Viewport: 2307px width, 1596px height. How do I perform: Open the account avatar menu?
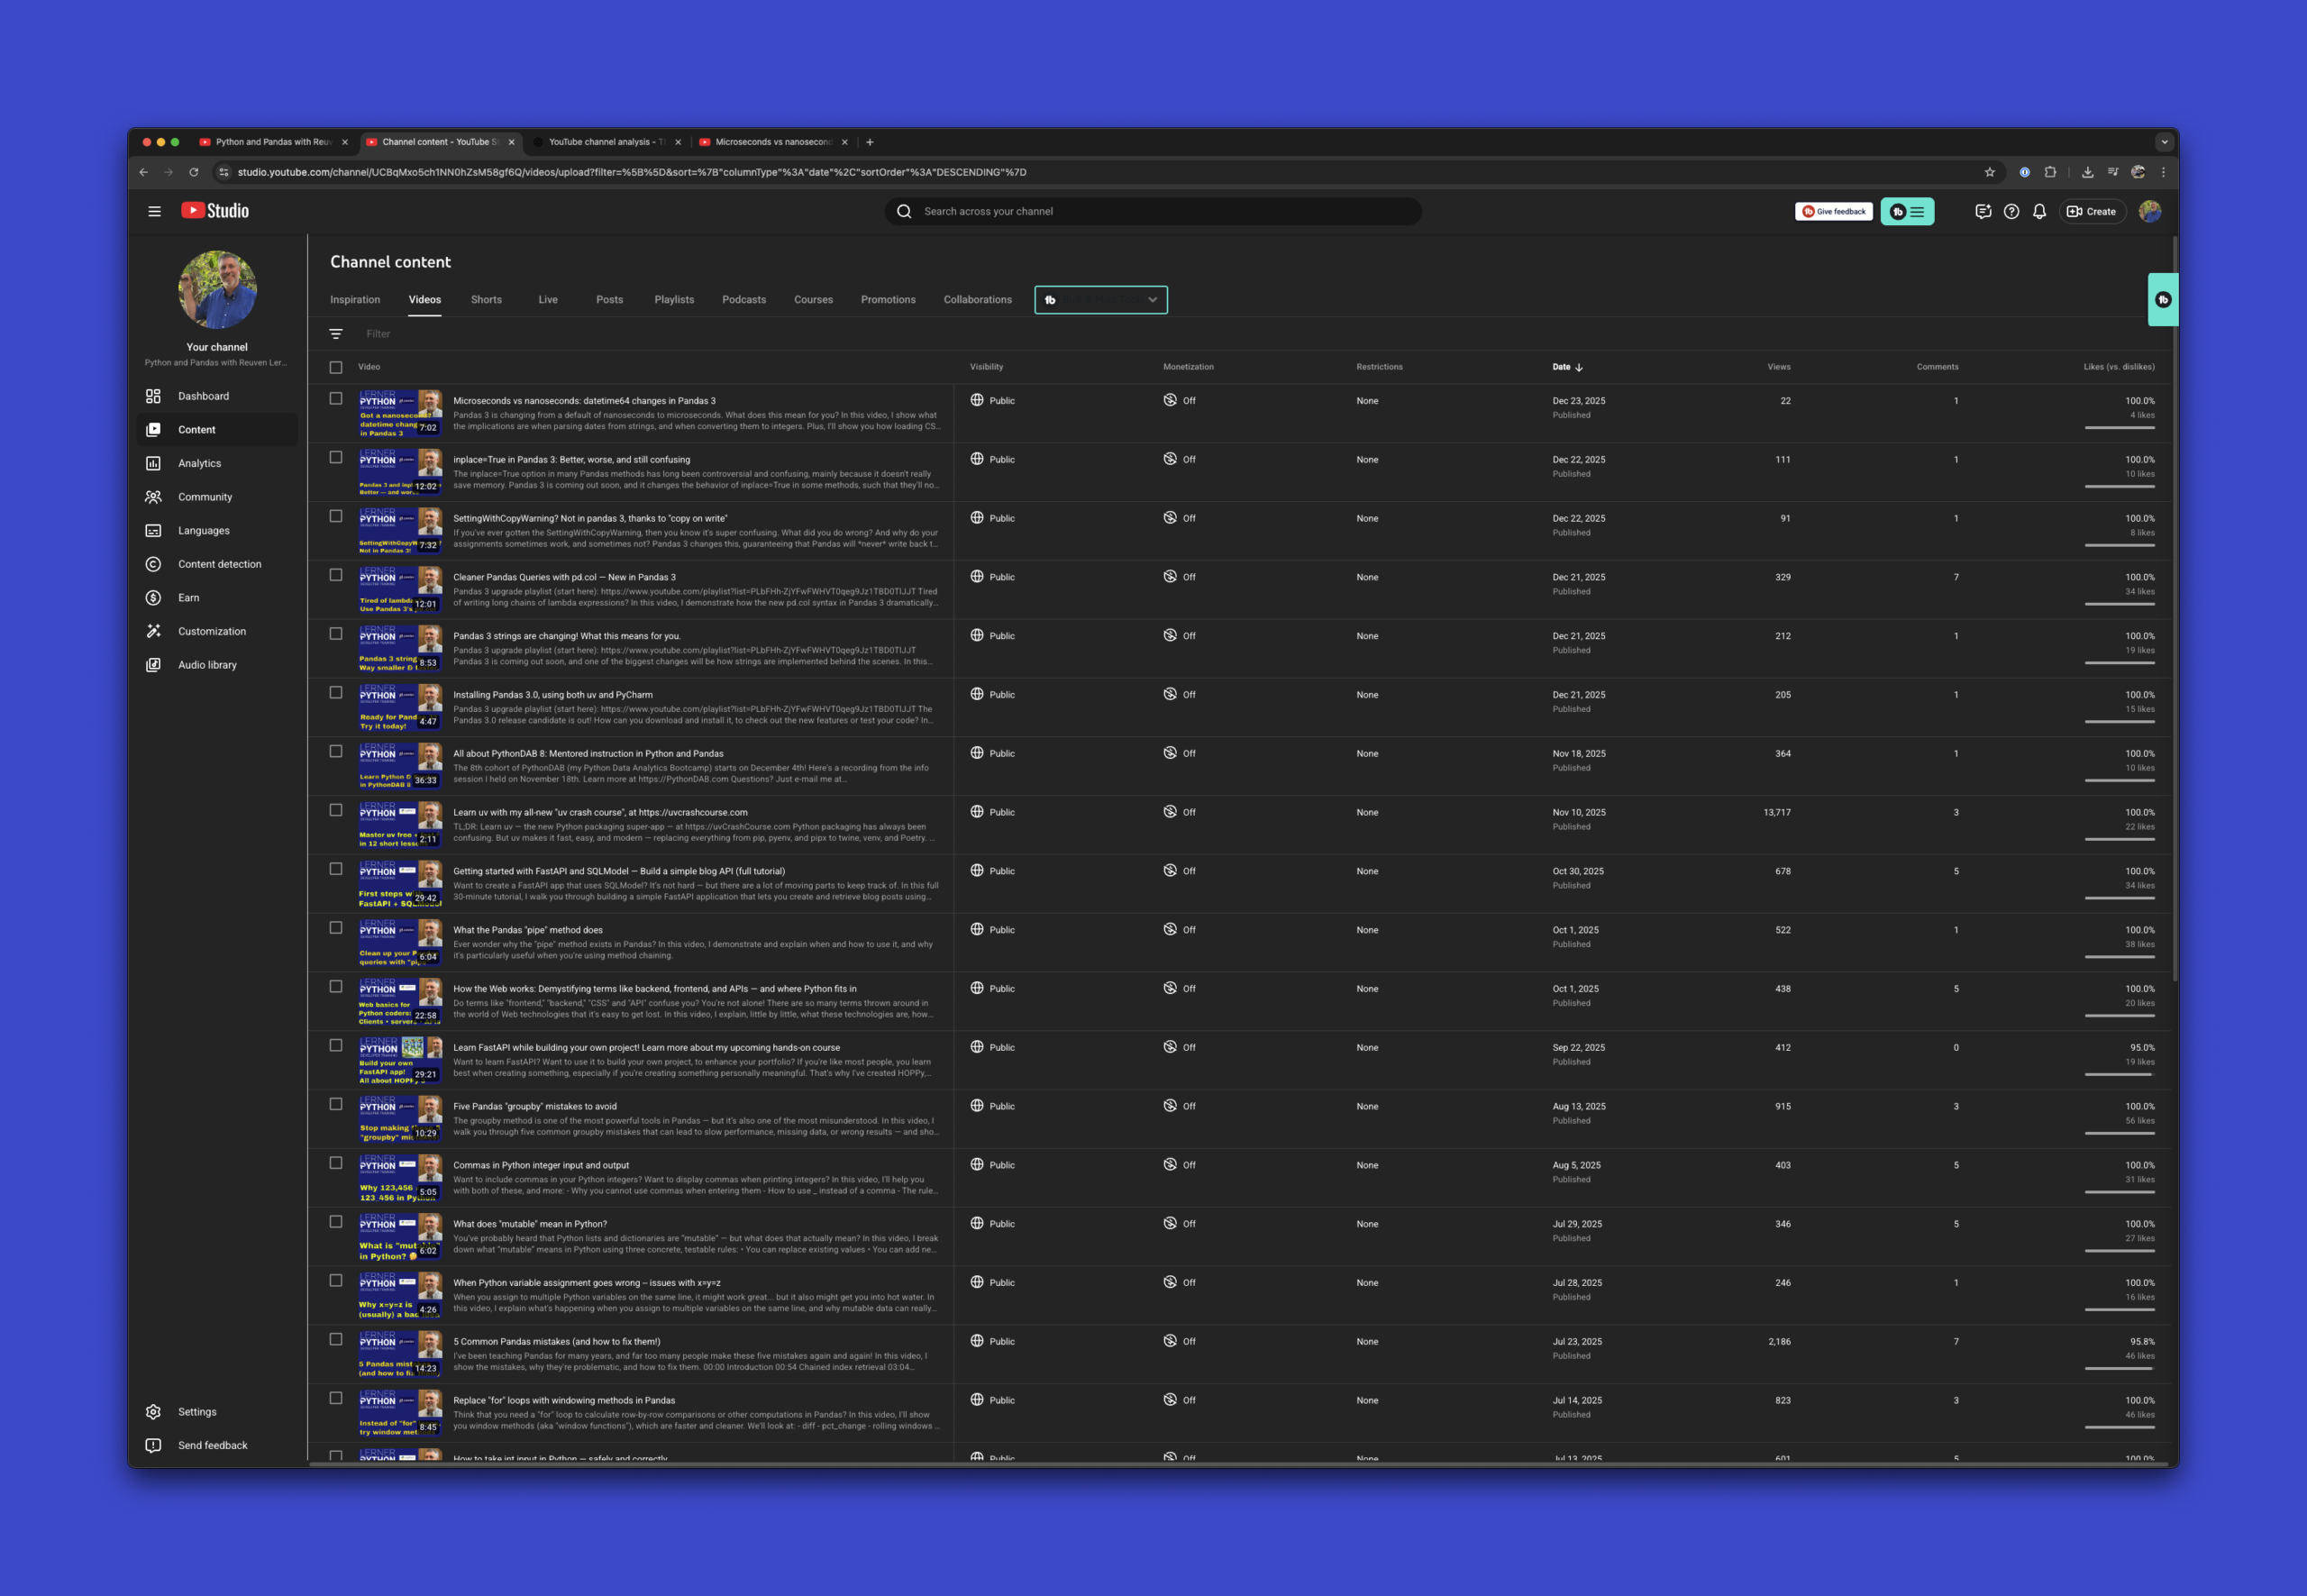pos(2149,211)
